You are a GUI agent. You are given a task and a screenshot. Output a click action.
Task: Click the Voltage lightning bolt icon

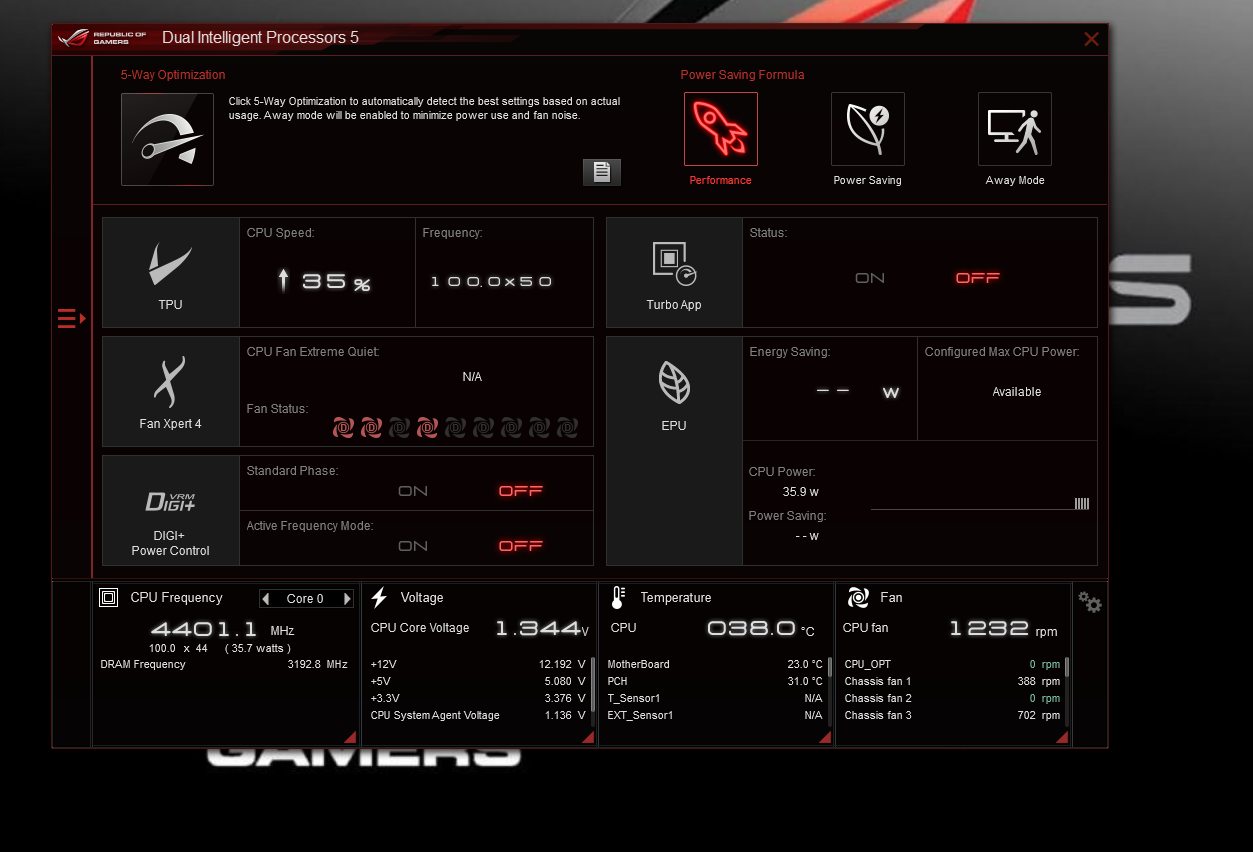(x=379, y=598)
